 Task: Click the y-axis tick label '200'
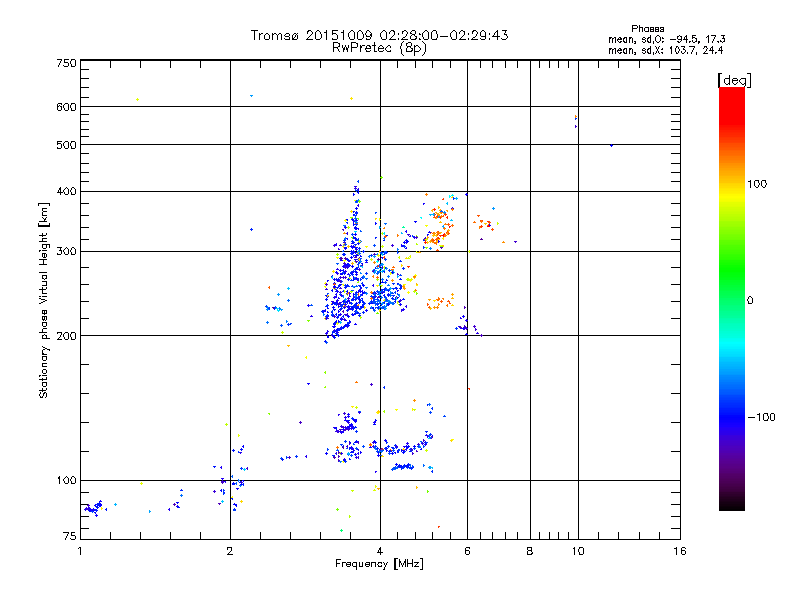[66, 336]
